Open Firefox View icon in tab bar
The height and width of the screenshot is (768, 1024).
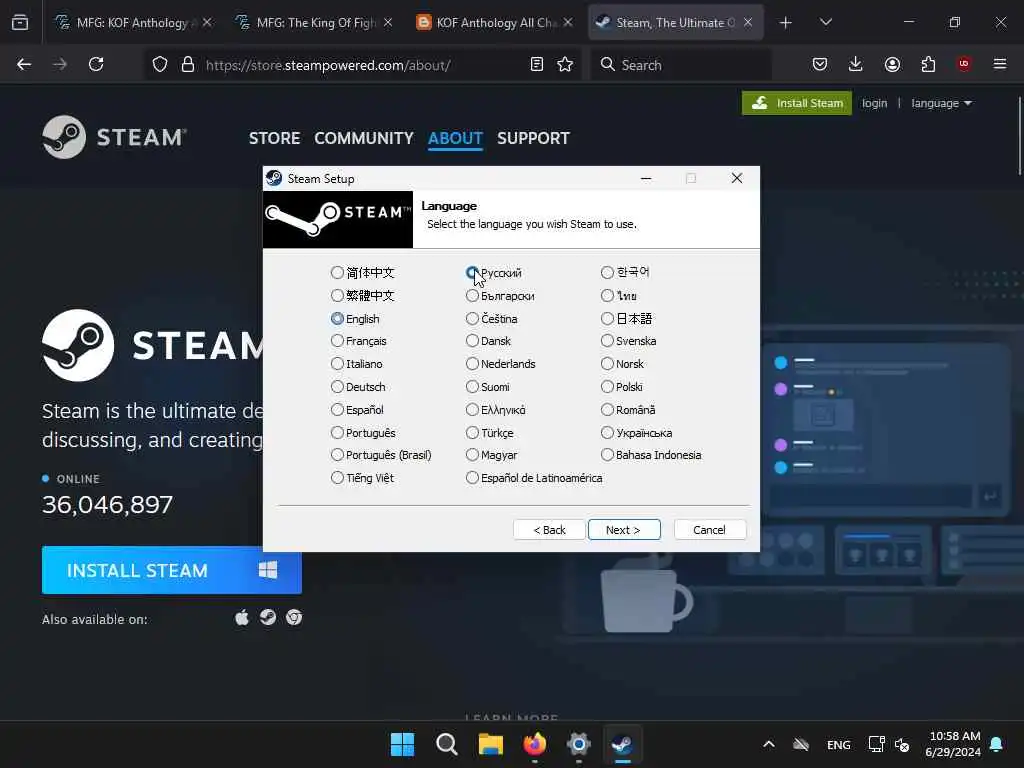click(x=20, y=23)
